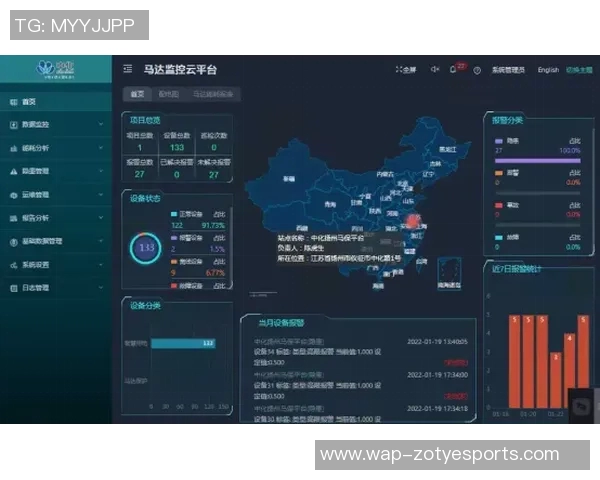
Task: Toggle the alarm sound mute icon
Action: (435, 69)
